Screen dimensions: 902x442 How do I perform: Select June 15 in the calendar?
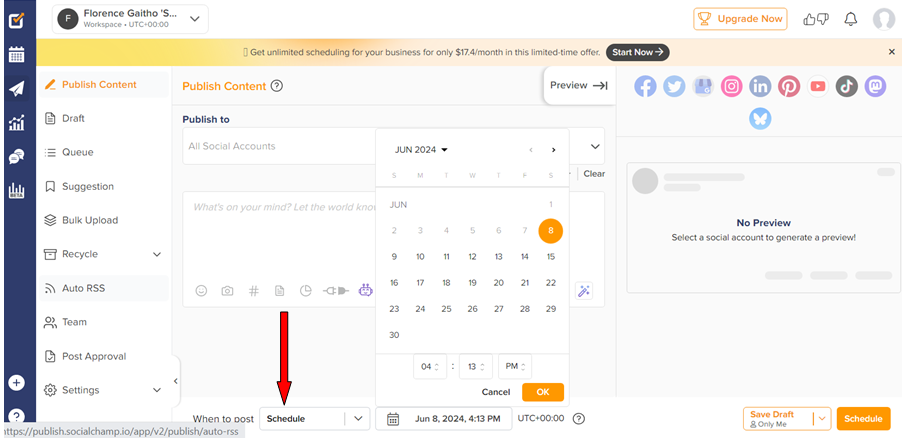(551, 257)
